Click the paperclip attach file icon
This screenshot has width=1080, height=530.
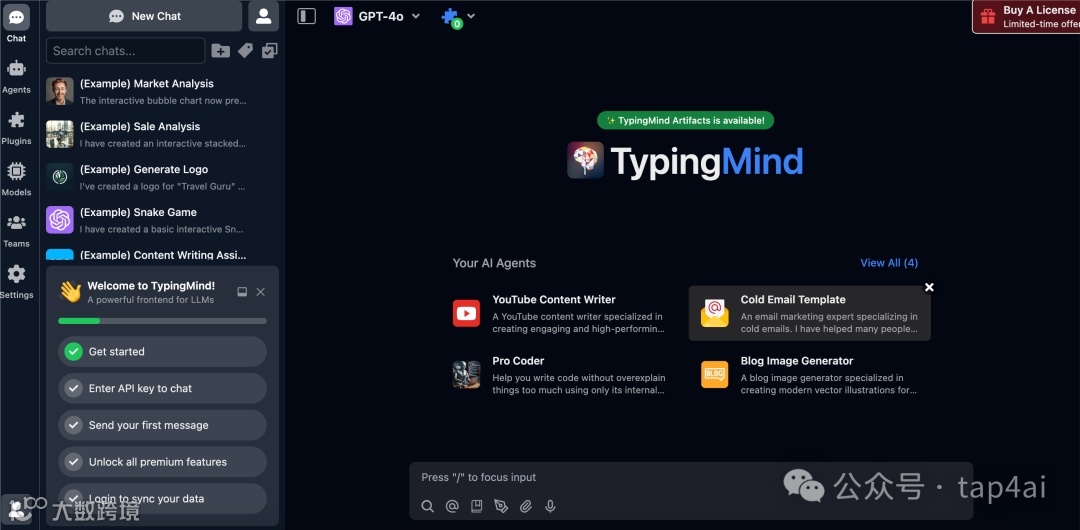[526, 507]
